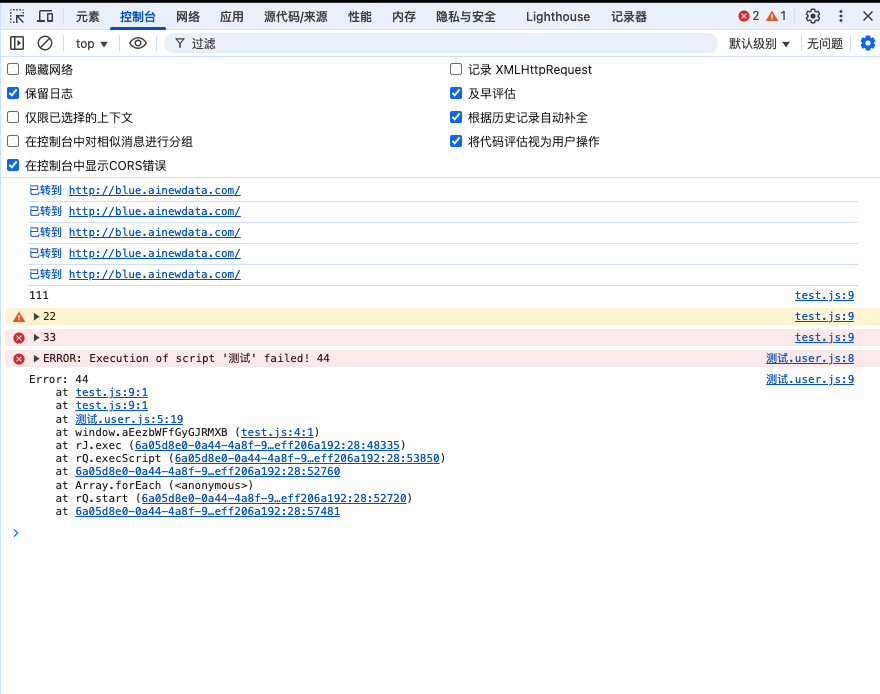Screen dimensions: 880x694
Task: Open the 默认级别 log level dropdown
Action: click(759, 44)
